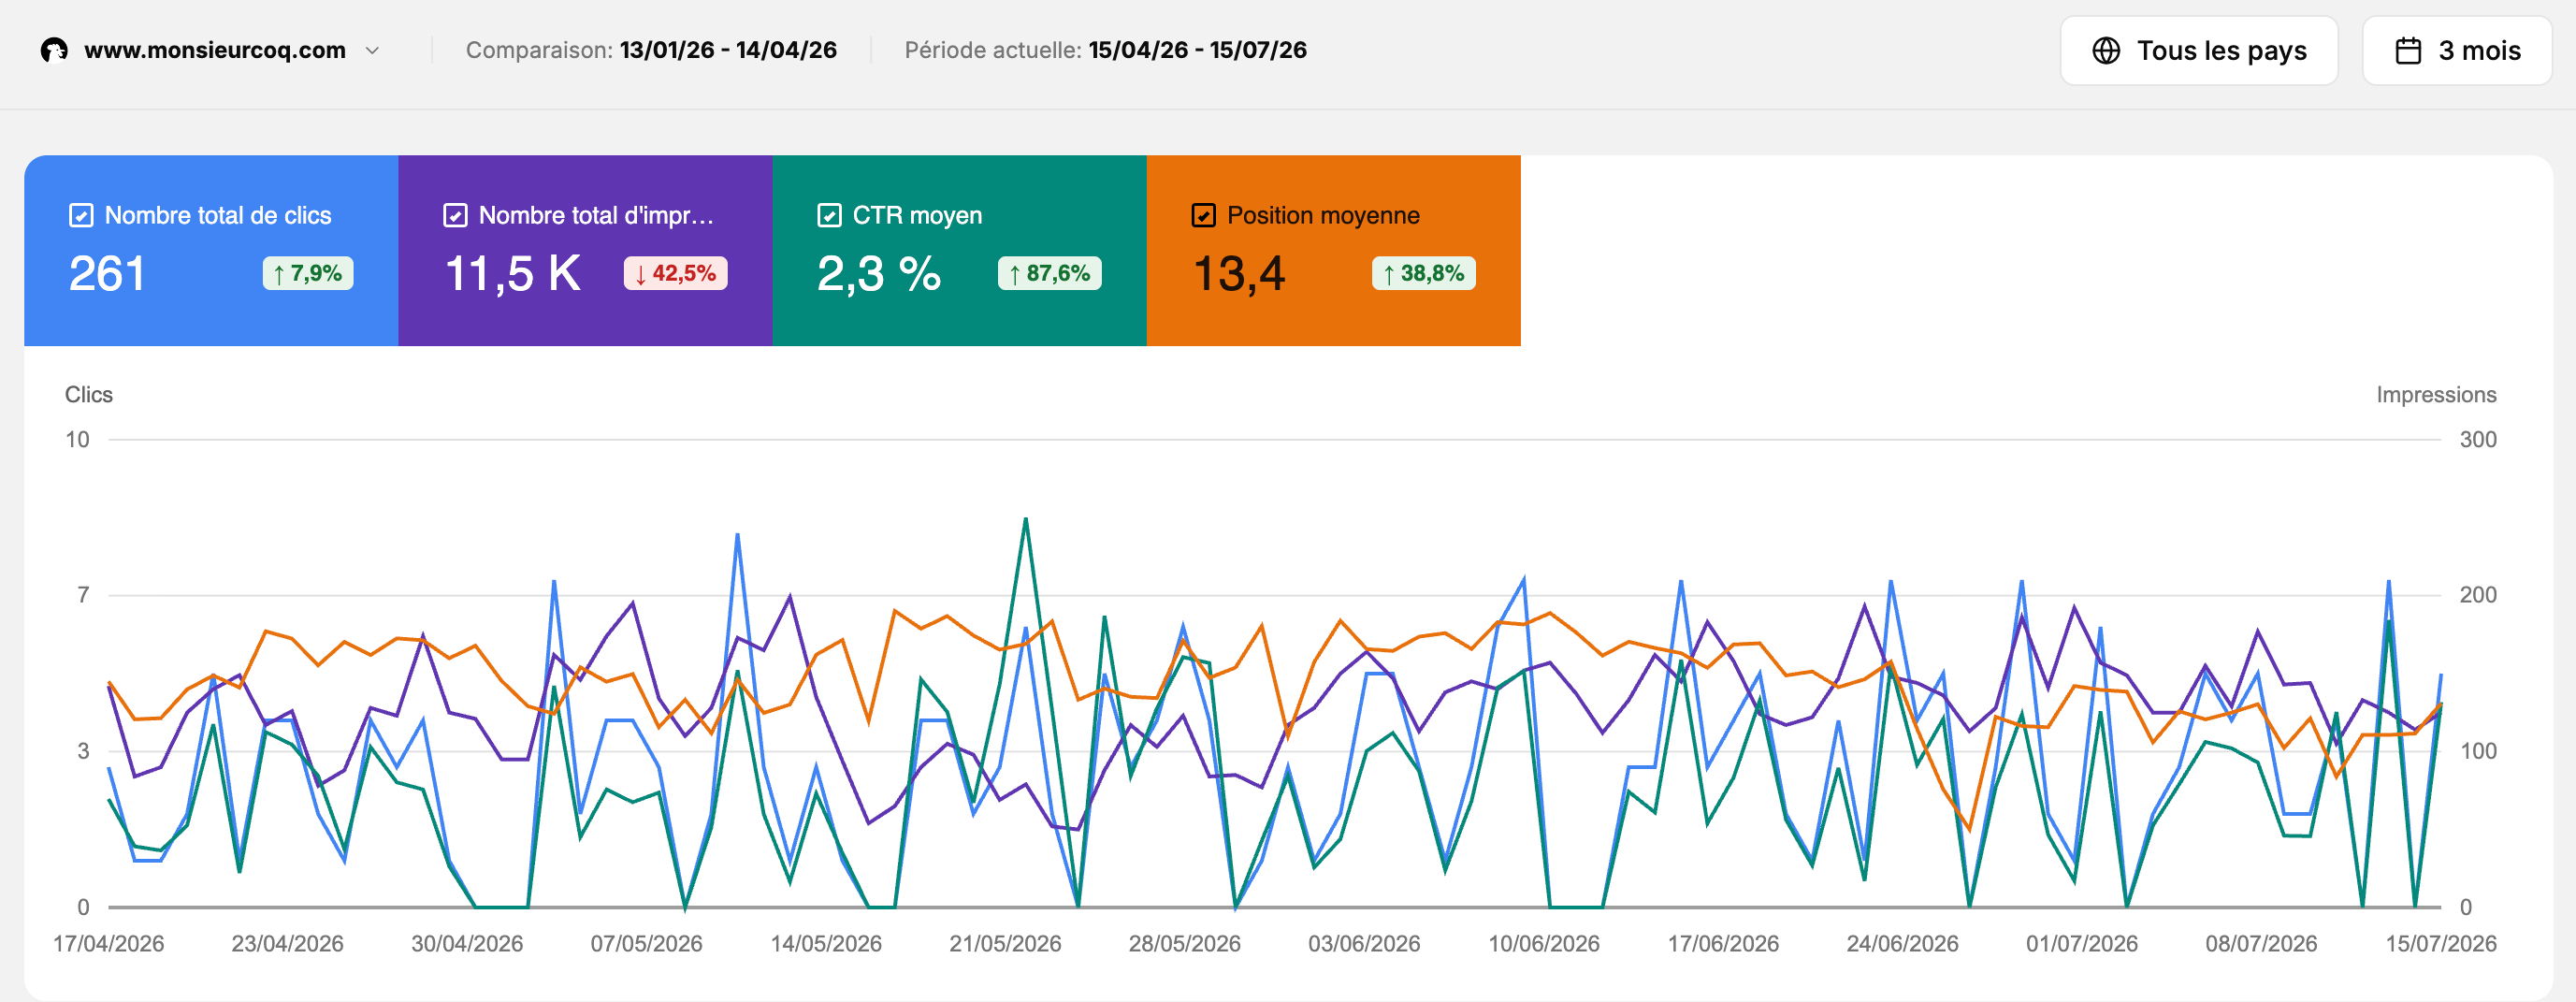Image resolution: width=2576 pixels, height=1002 pixels.
Task: Click the comparison dates 13/01/26 - 14/04/26
Action: coord(728,50)
